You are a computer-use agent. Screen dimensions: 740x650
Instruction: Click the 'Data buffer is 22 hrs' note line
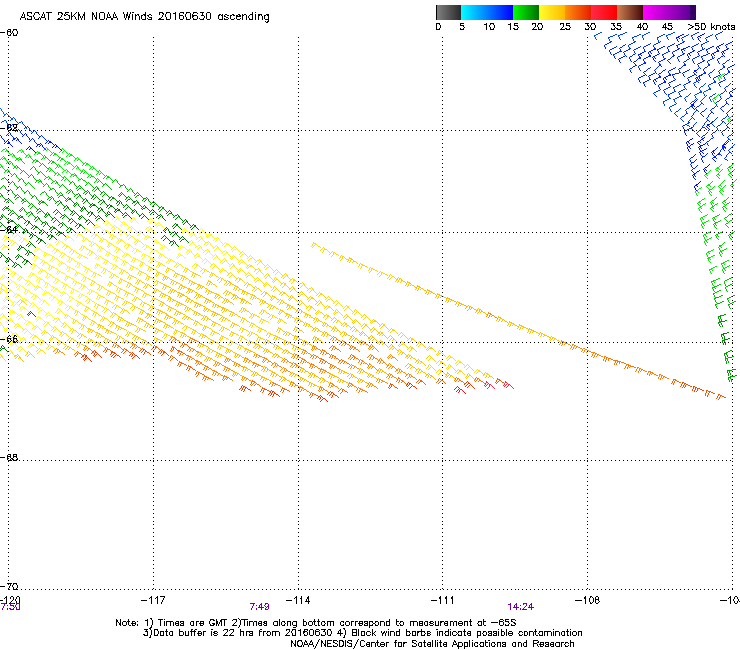(x=362, y=633)
